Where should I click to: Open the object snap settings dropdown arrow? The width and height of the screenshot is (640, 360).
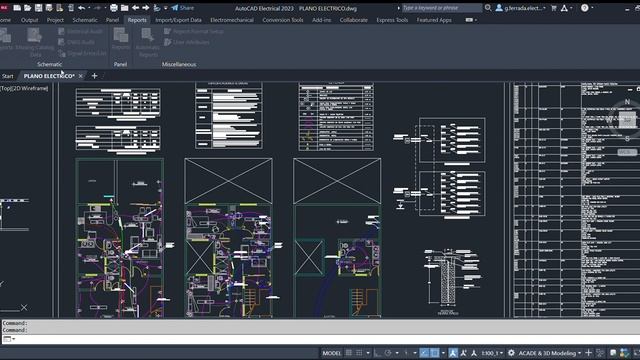(443, 353)
